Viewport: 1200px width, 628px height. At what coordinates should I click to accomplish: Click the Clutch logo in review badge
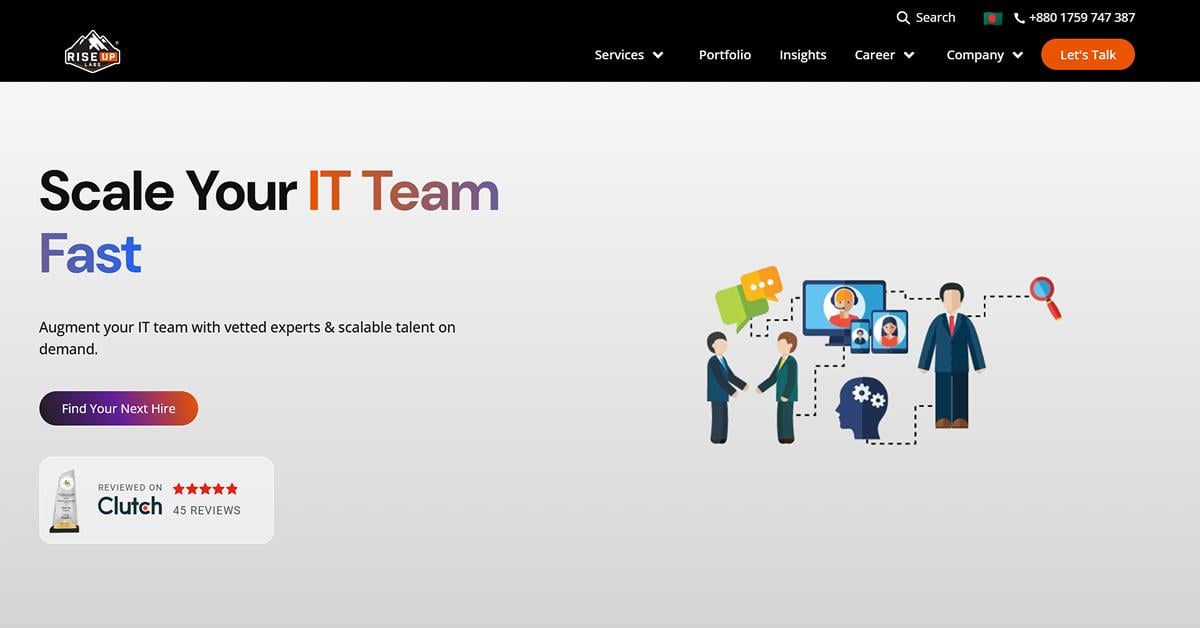coord(130,506)
